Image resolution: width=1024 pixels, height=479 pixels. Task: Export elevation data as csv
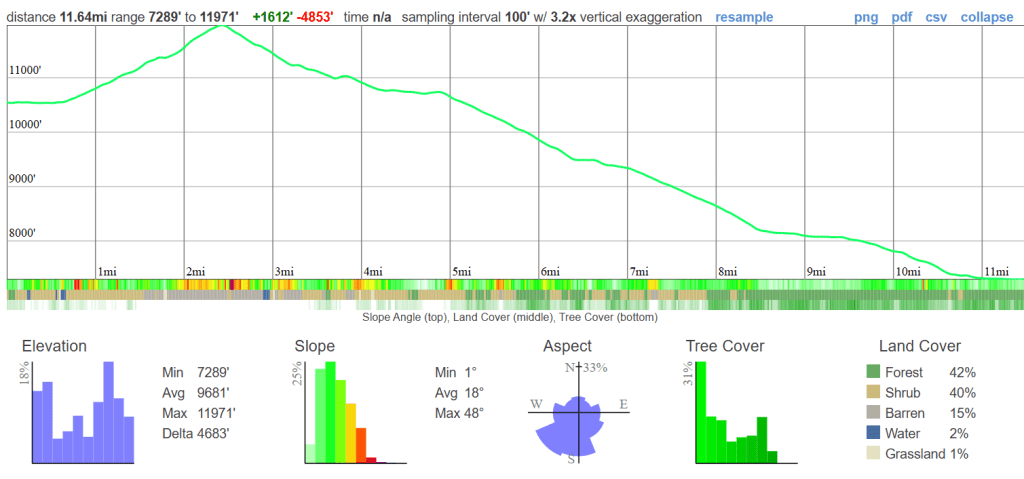[x=936, y=17]
